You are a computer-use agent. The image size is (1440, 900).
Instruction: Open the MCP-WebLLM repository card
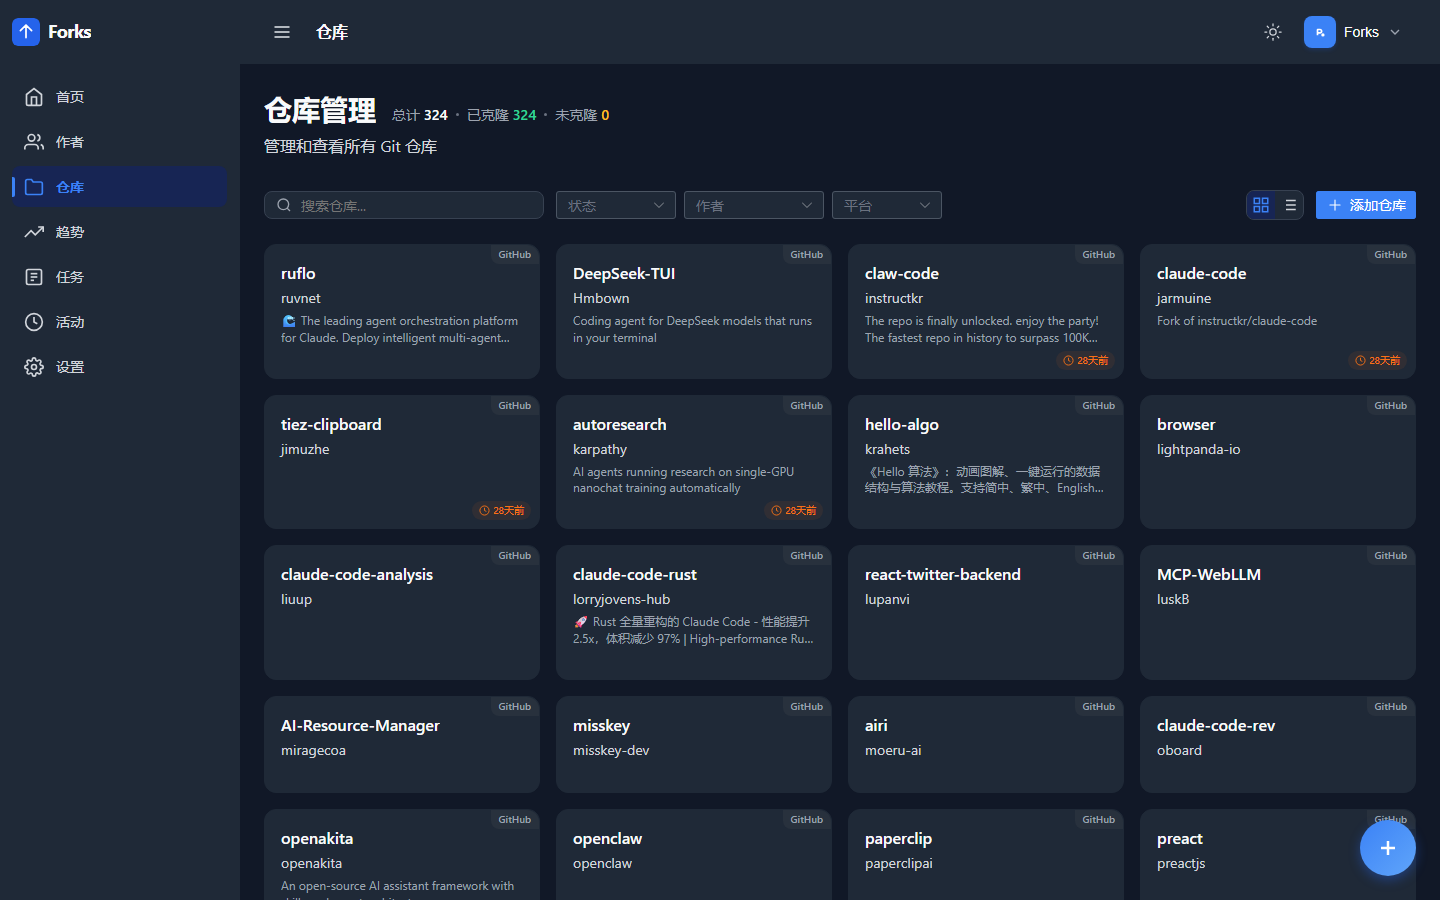pos(1278,612)
